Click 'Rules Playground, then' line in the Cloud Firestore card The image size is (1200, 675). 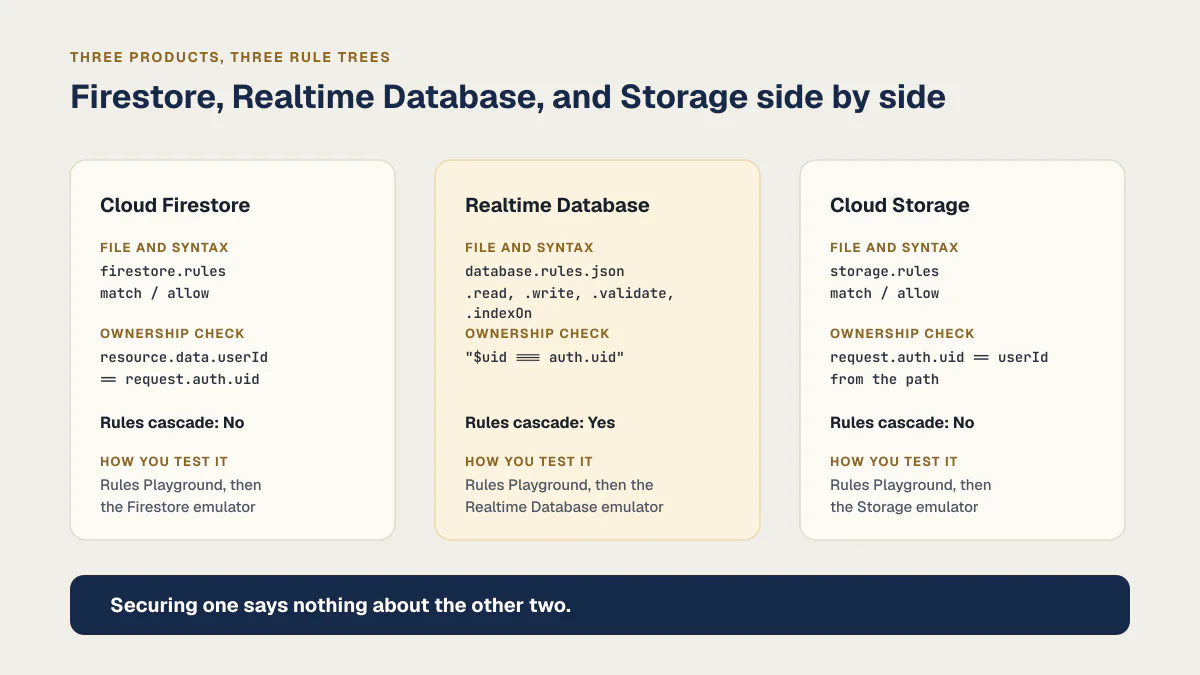point(181,485)
